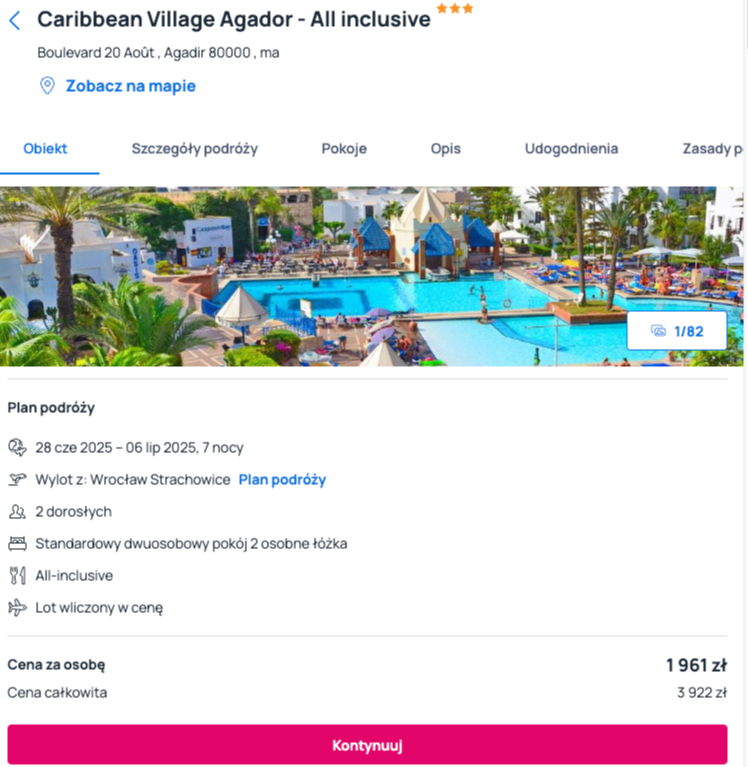
Task: Switch to Szczegóły podróży tab
Action: coord(195,149)
